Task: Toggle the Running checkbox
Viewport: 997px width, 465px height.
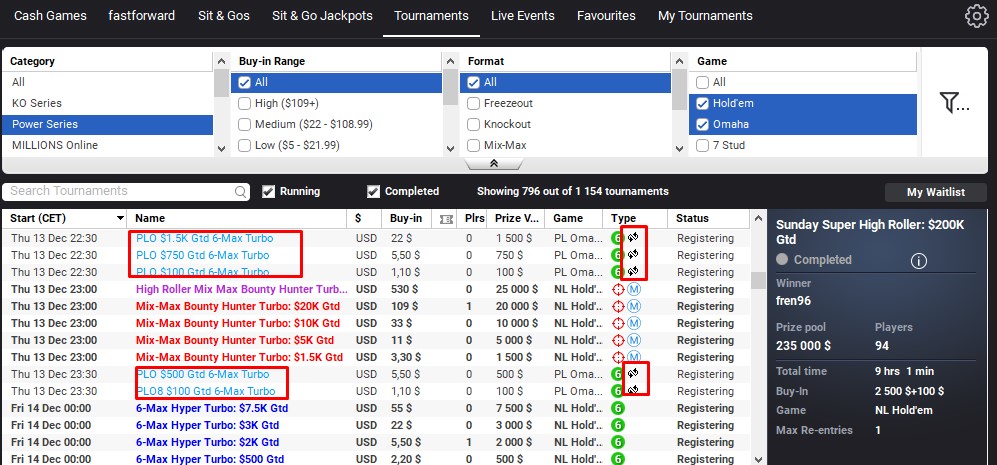Action: 268,191
